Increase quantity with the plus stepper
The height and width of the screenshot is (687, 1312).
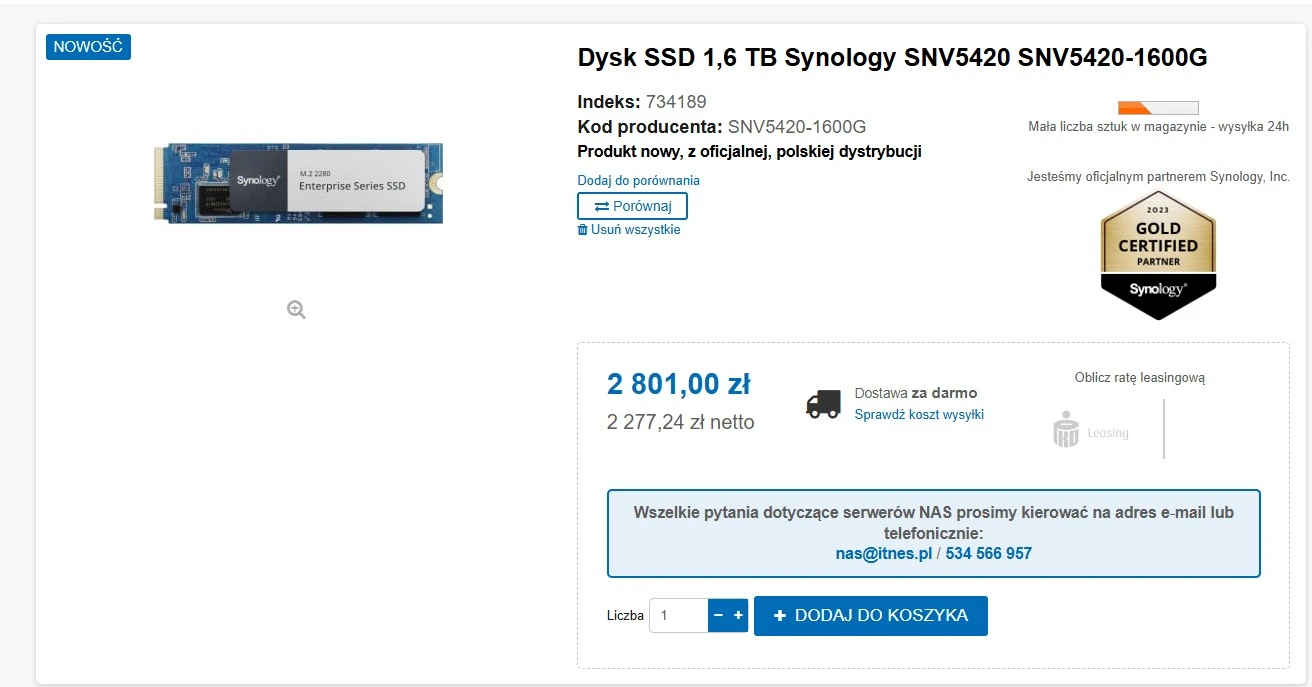pos(738,615)
